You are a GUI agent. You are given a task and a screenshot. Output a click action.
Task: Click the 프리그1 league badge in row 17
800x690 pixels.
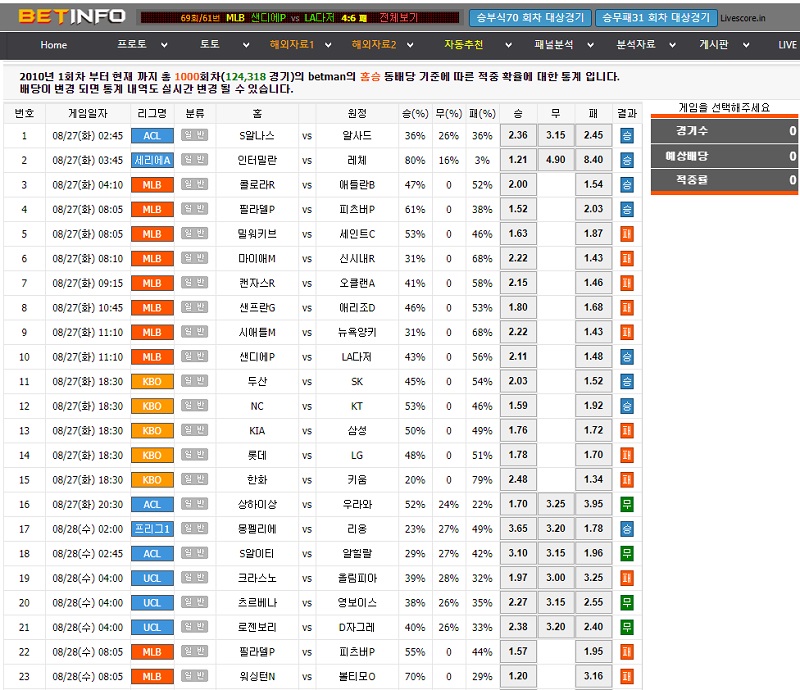click(151, 529)
